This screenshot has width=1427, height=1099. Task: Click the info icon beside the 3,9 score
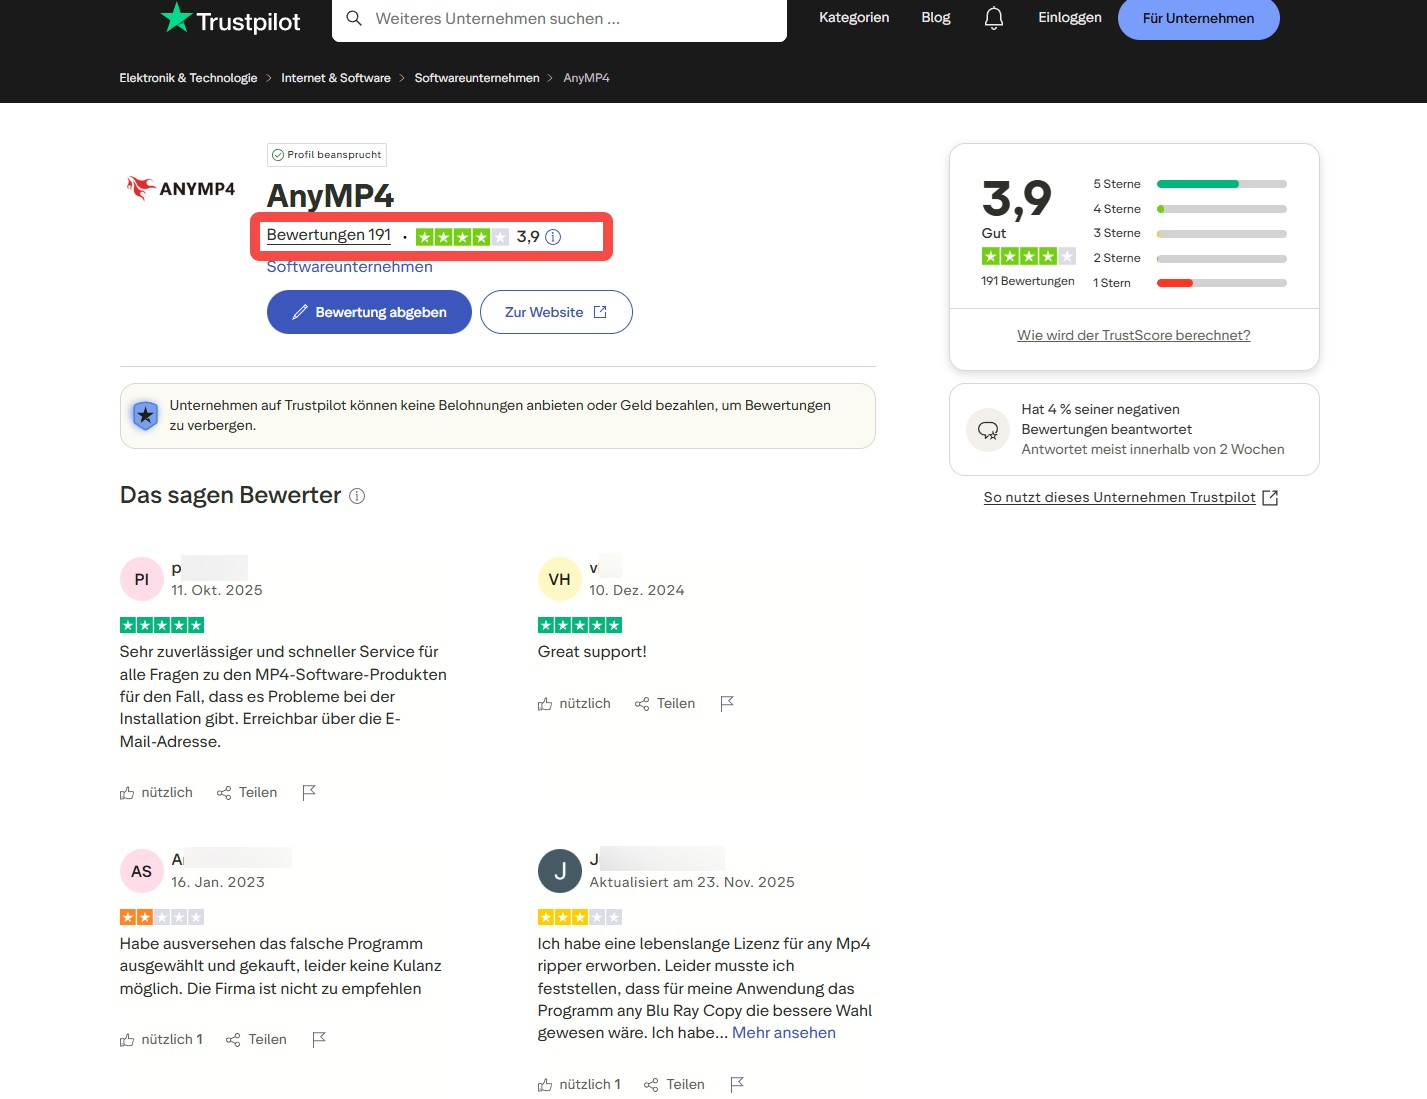(x=553, y=237)
